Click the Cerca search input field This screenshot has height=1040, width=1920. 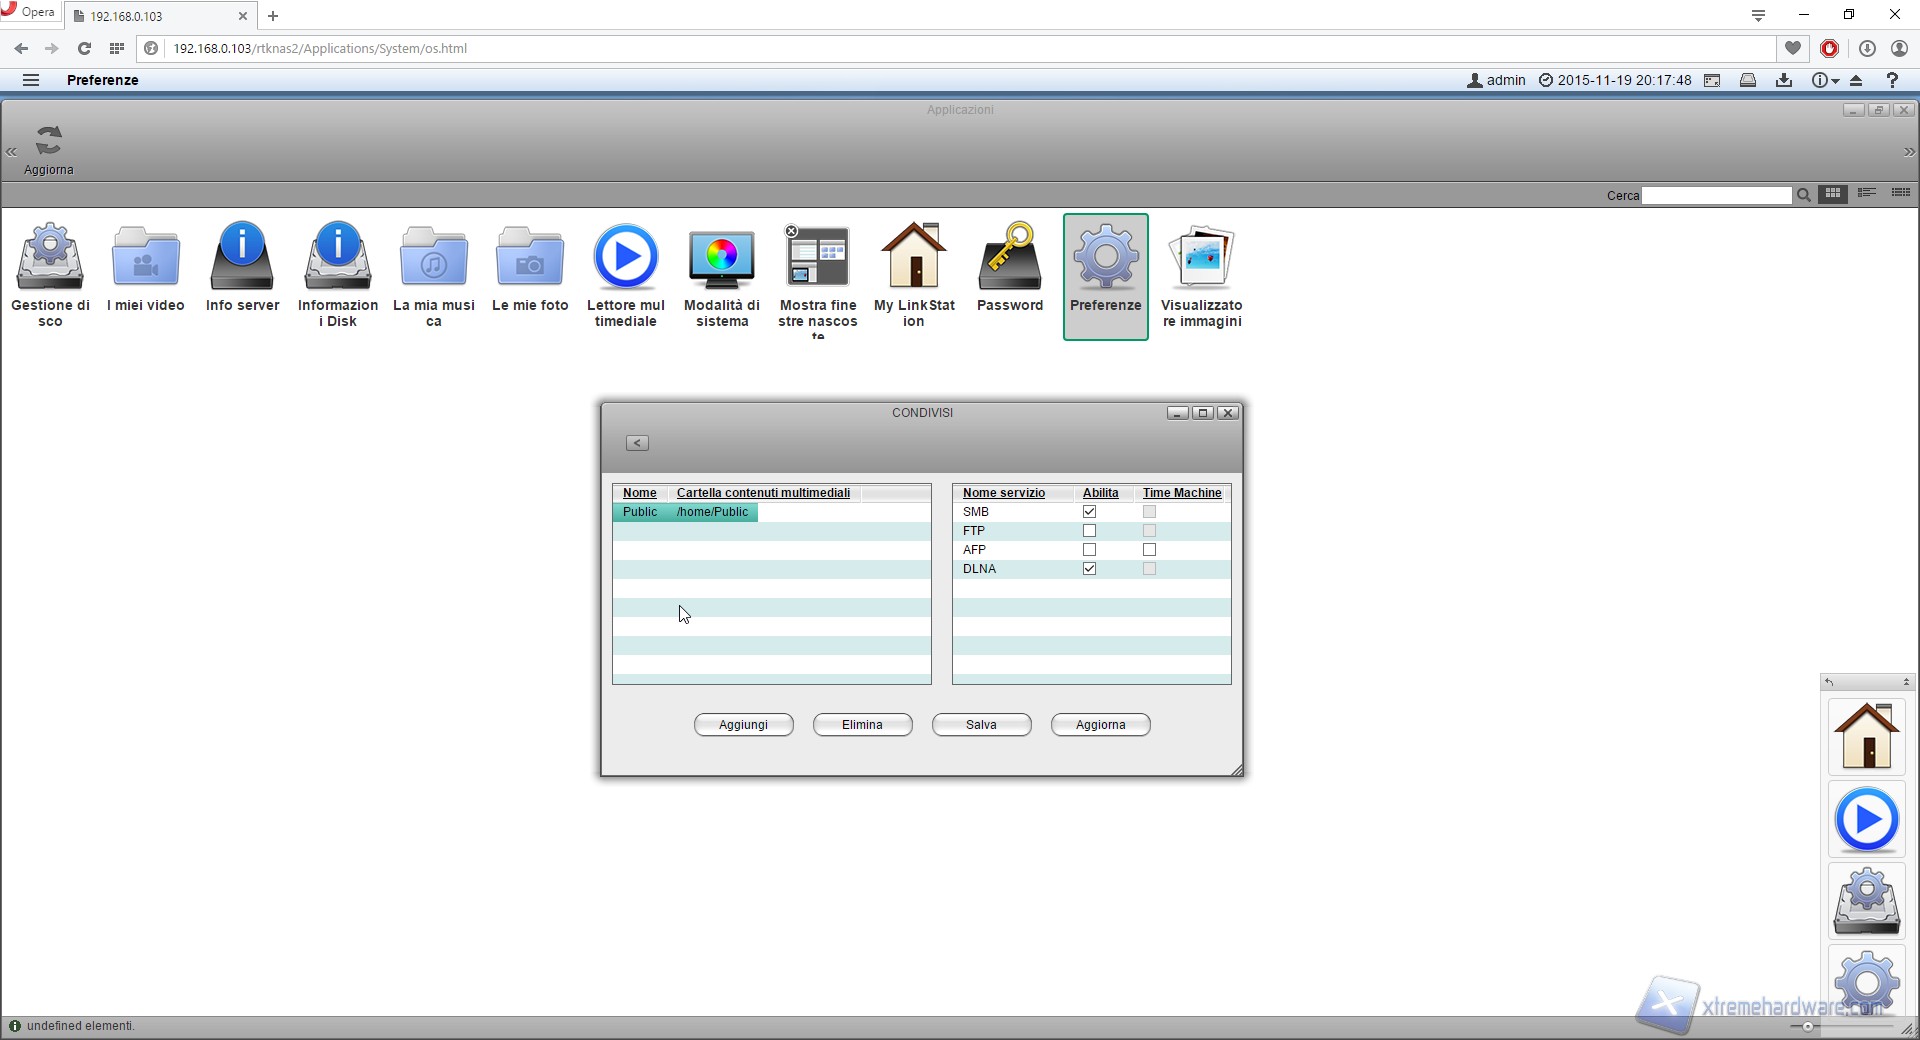[1716, 196]
